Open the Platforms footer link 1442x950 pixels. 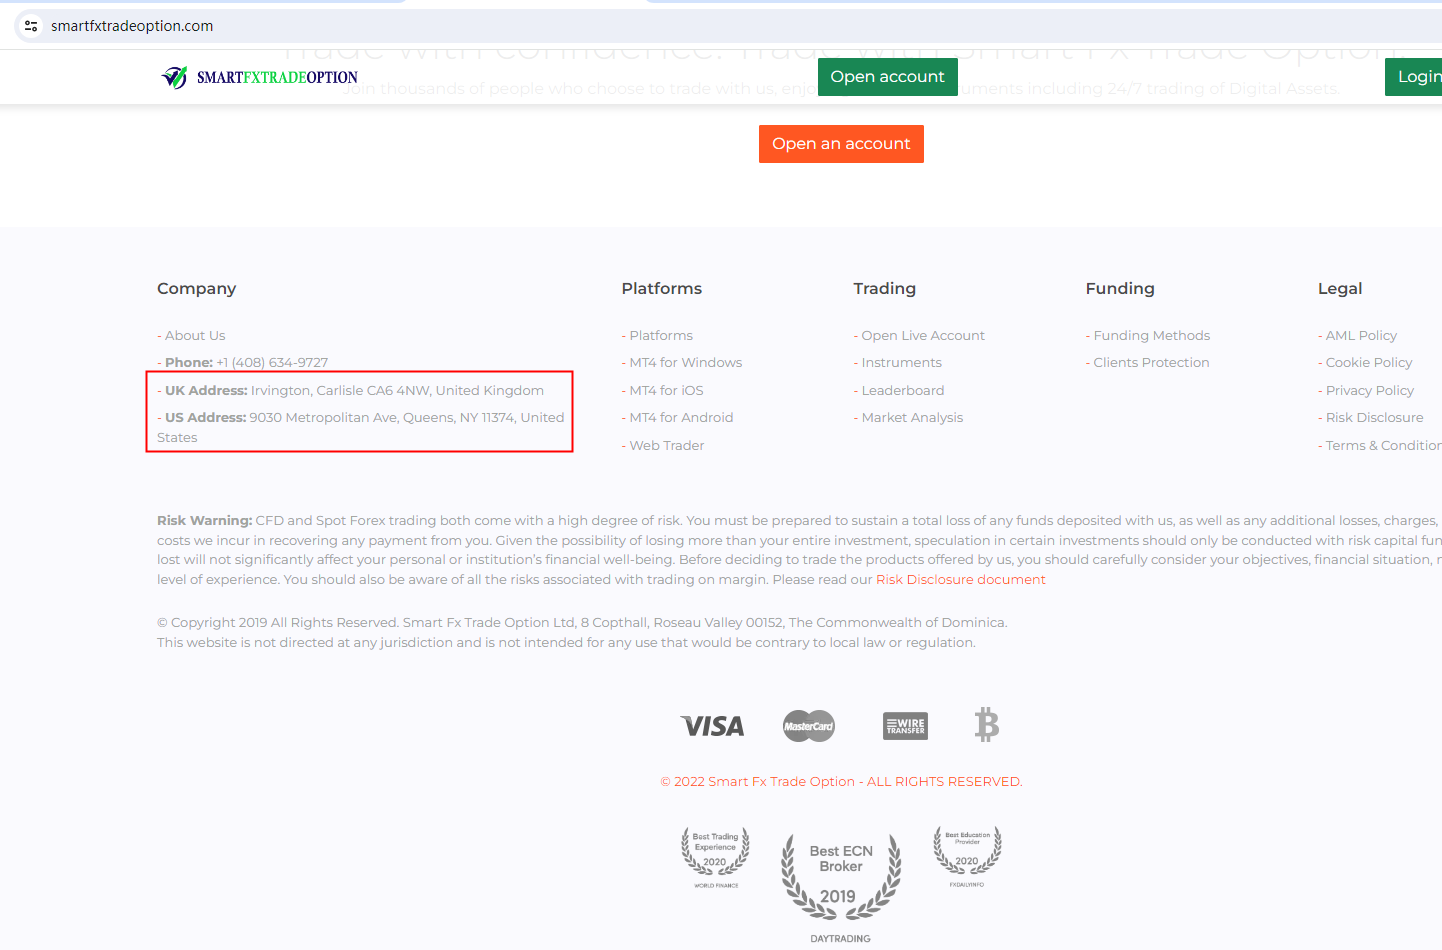coord(661,336)
